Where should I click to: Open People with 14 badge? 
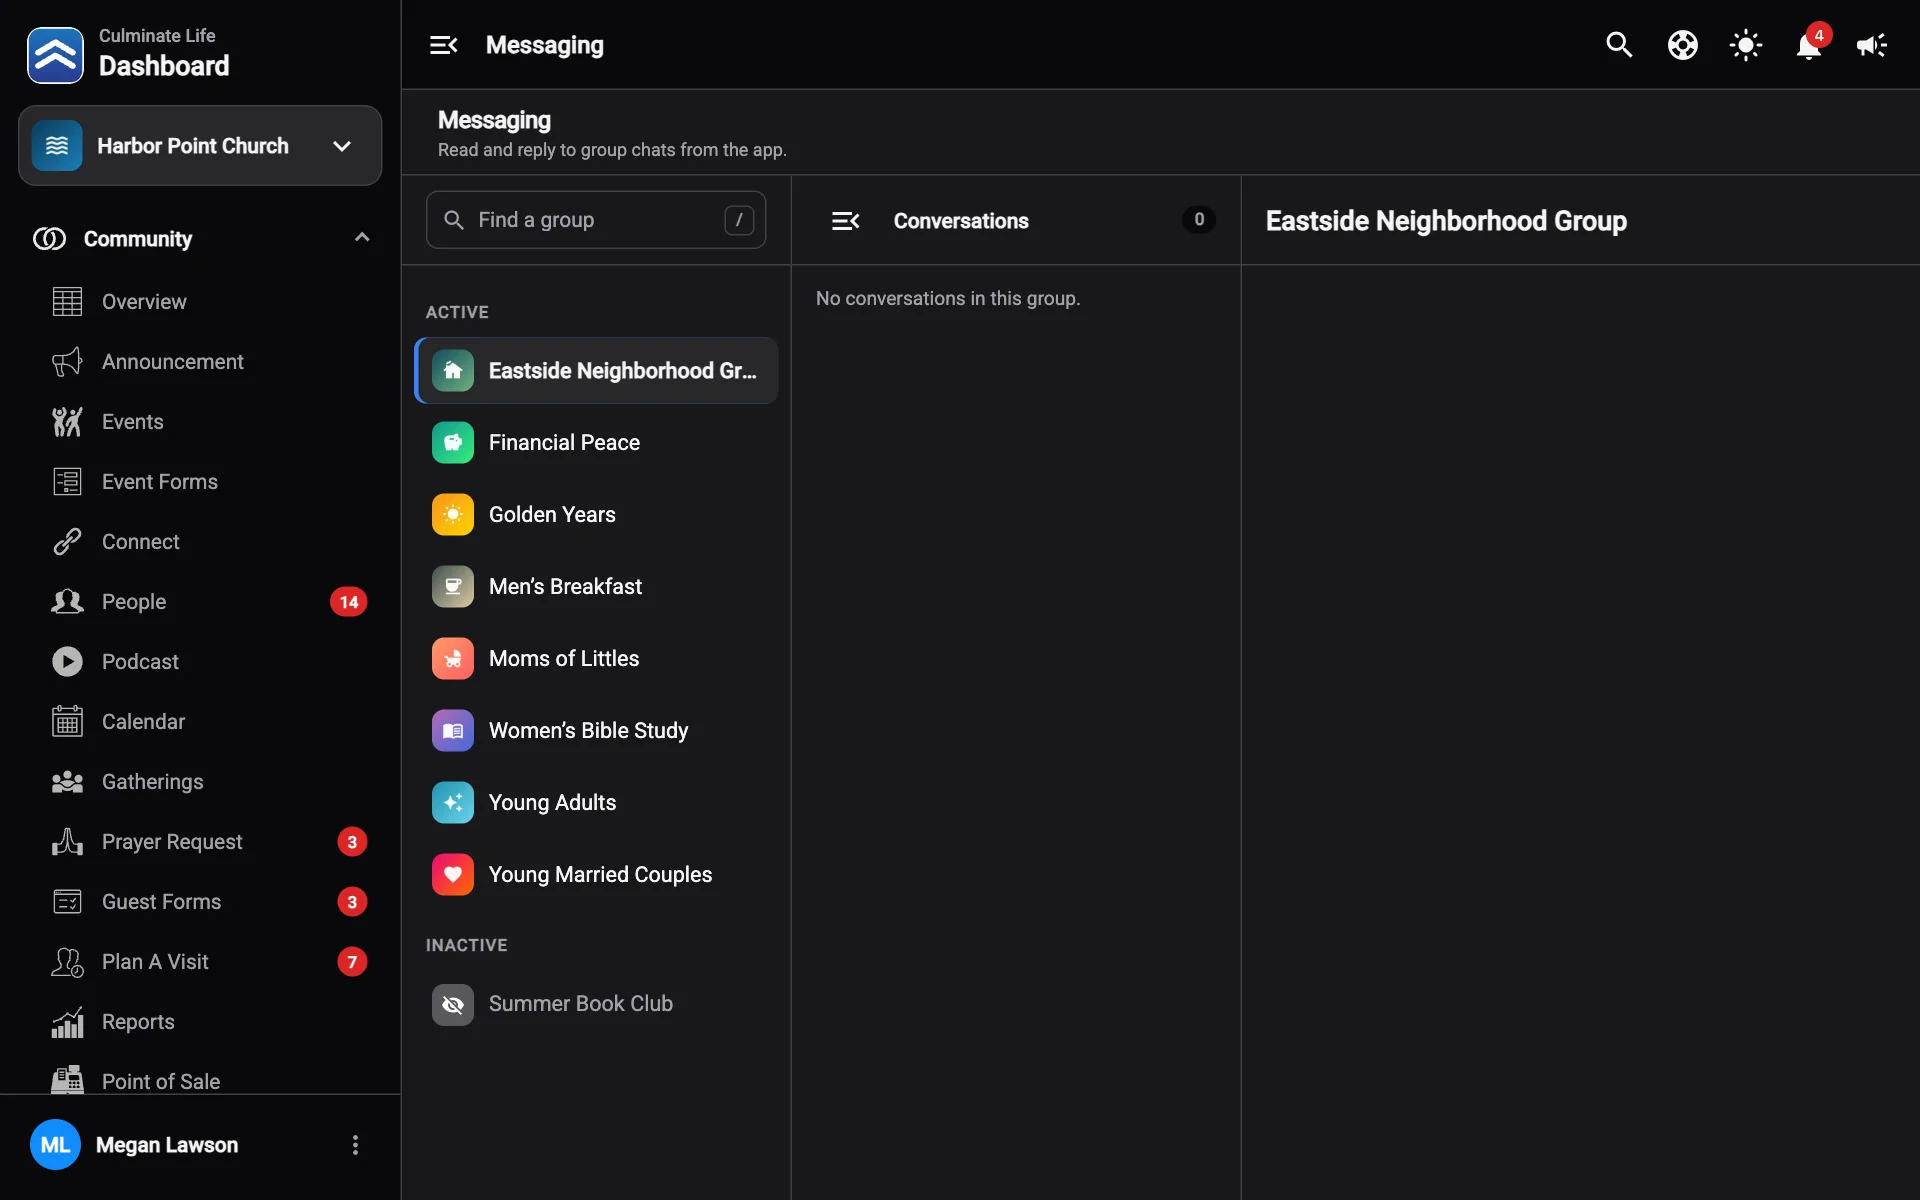(200, 602)
